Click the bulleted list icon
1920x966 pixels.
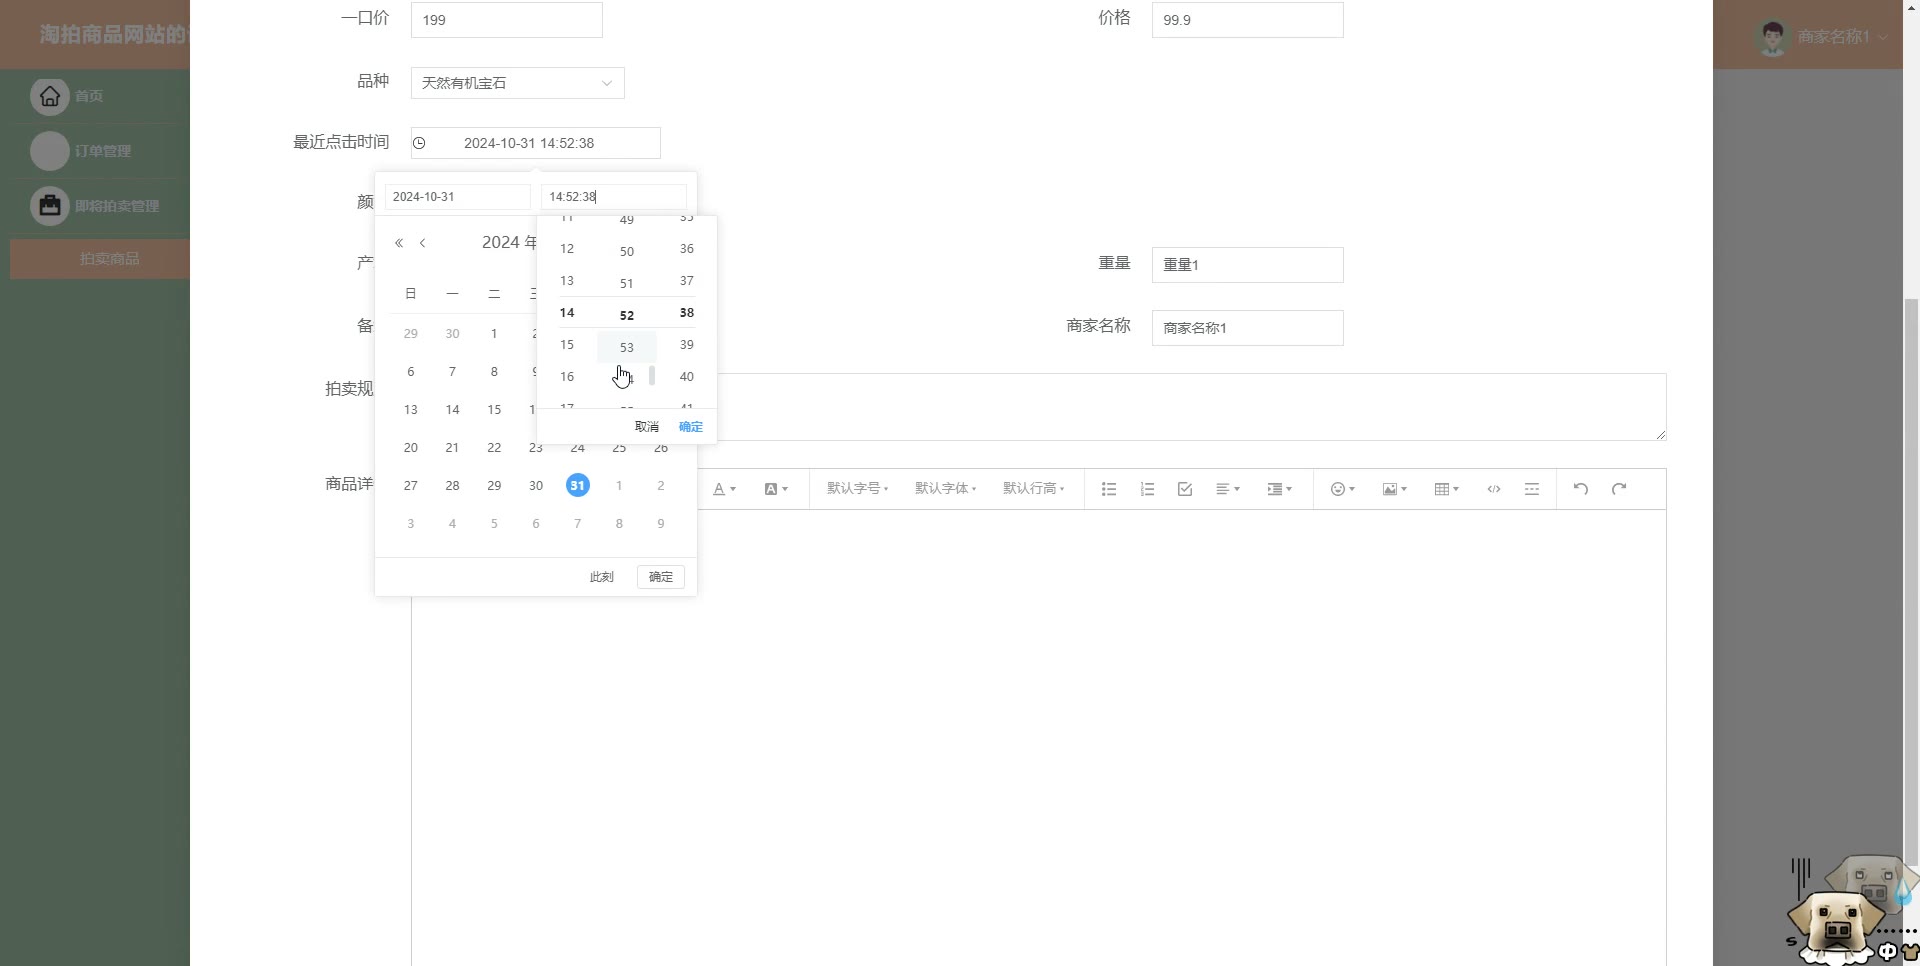(1108, 489)
